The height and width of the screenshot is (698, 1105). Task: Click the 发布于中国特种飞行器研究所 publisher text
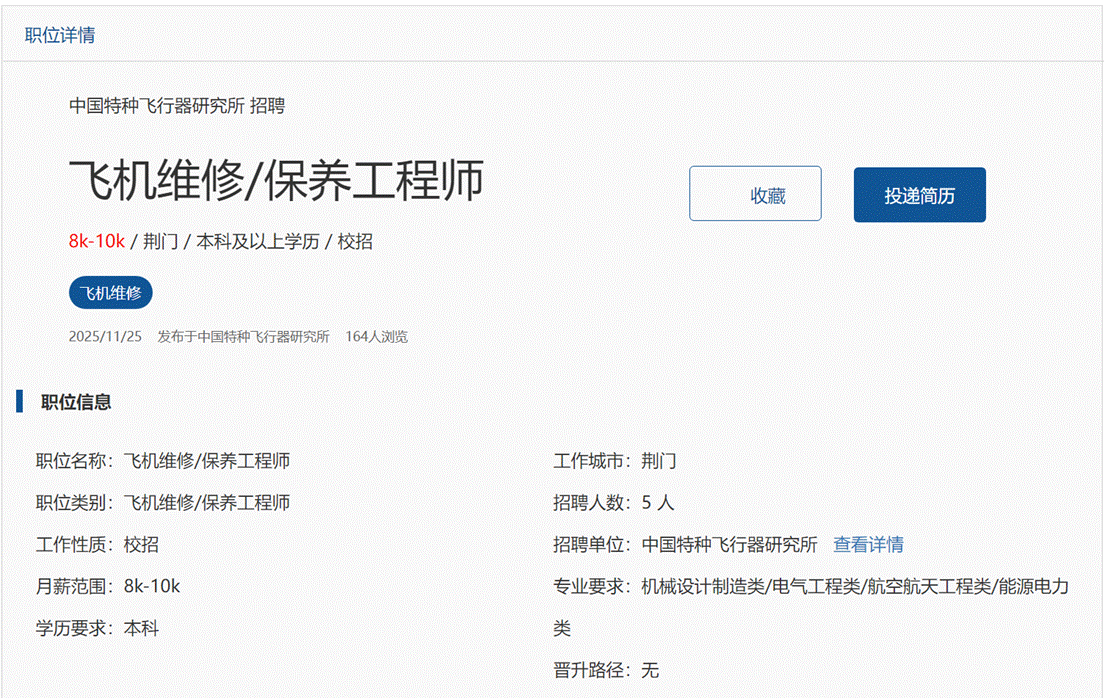(243, 337)
